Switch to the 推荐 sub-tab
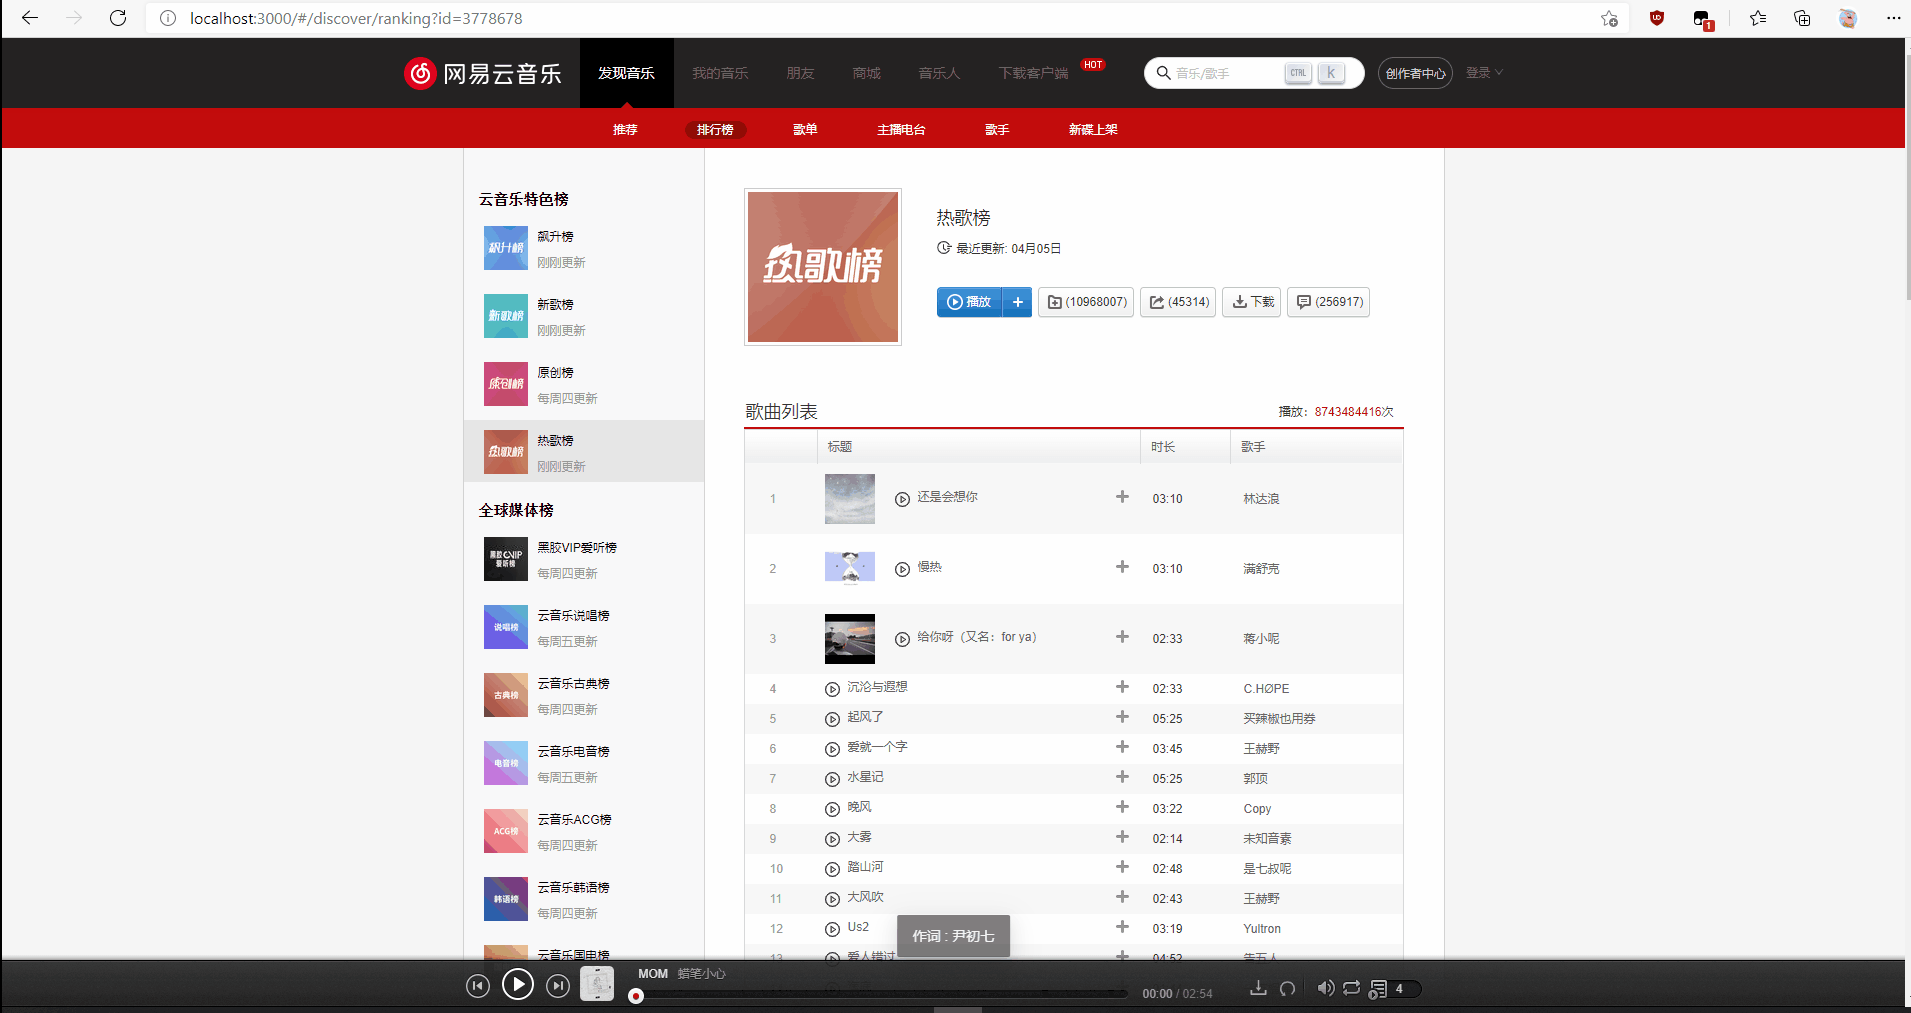Viewport: 1911px width, 1013px height. point(625,129)
